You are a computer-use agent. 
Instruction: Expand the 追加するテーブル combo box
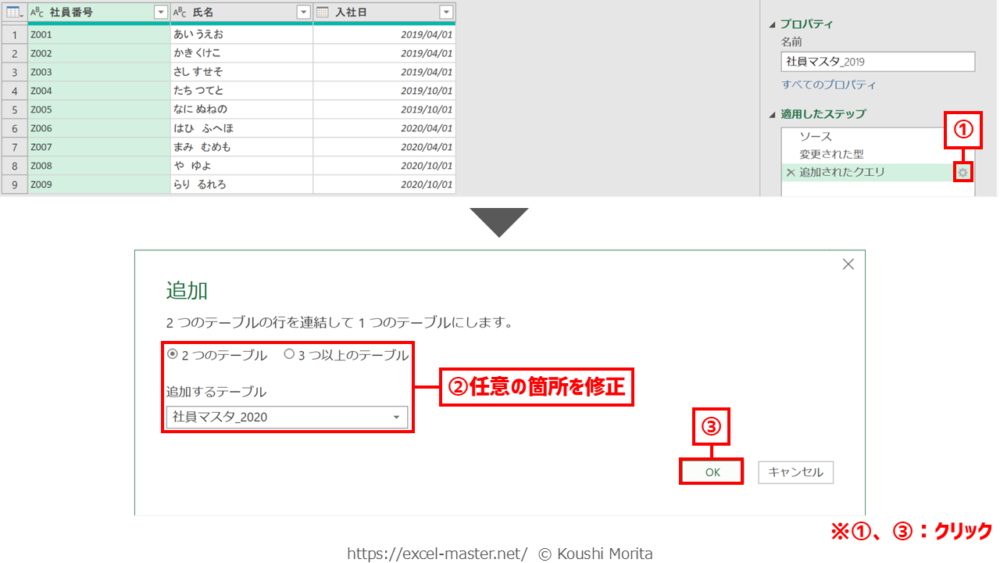click(396, 417)
